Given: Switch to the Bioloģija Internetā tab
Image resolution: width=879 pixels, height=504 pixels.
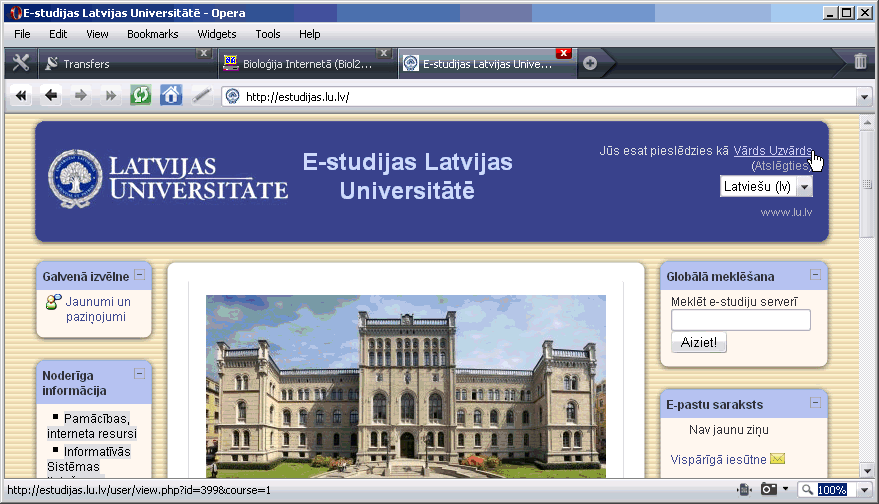Looking at the screenshot, I should point(307,64).
